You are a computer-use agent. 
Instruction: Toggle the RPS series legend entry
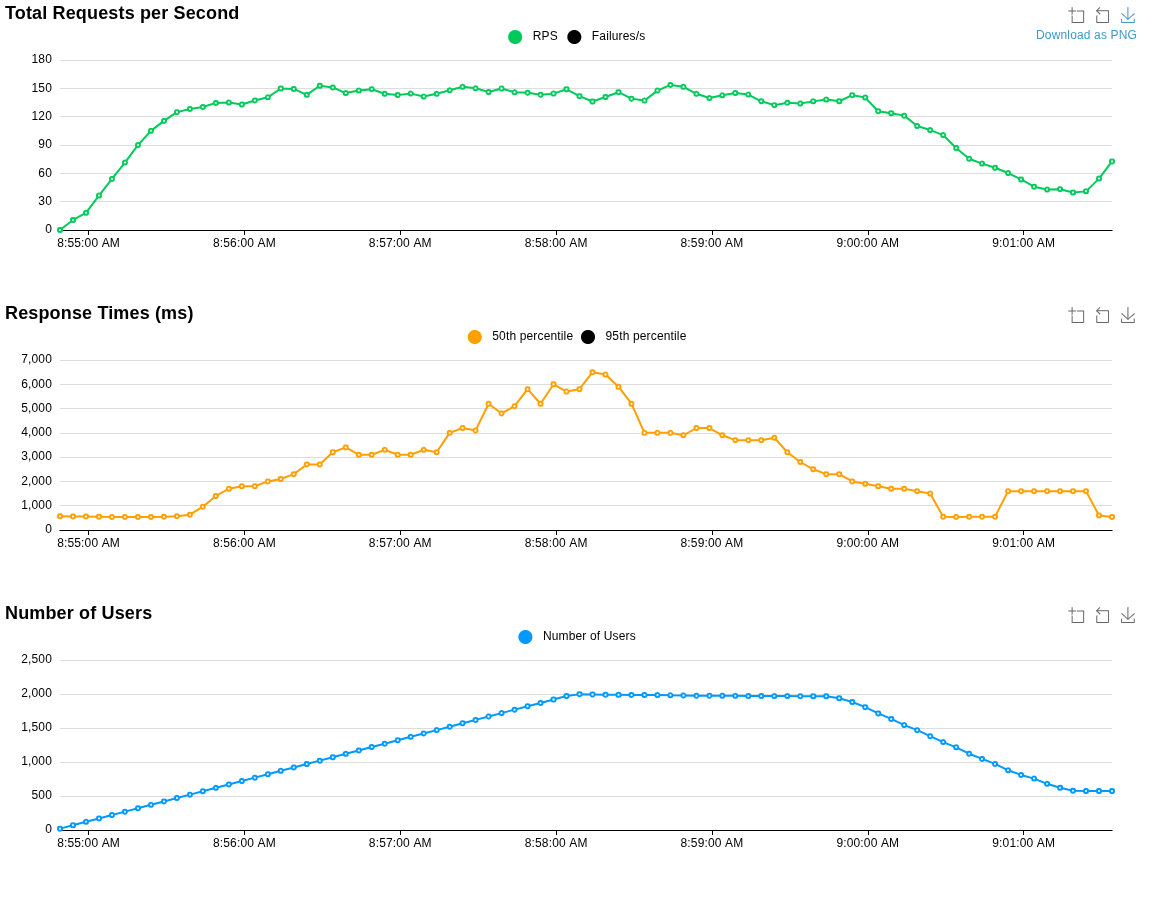(x=544, y=36)
